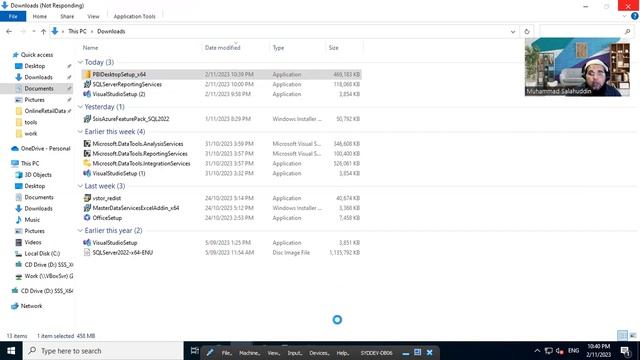Sort by the Type column header
The height and width of the screenshot is (360, 640).
[x=278, y=48]
